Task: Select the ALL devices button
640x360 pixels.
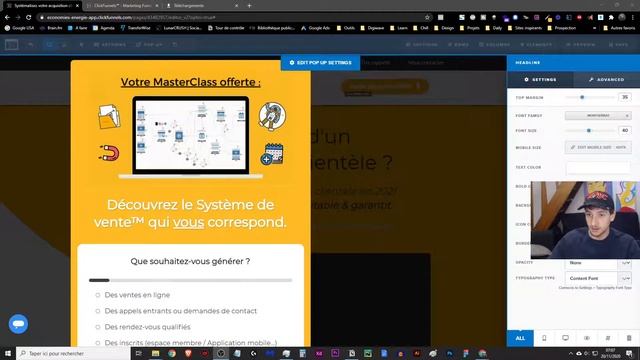Action: pos(520,338)
